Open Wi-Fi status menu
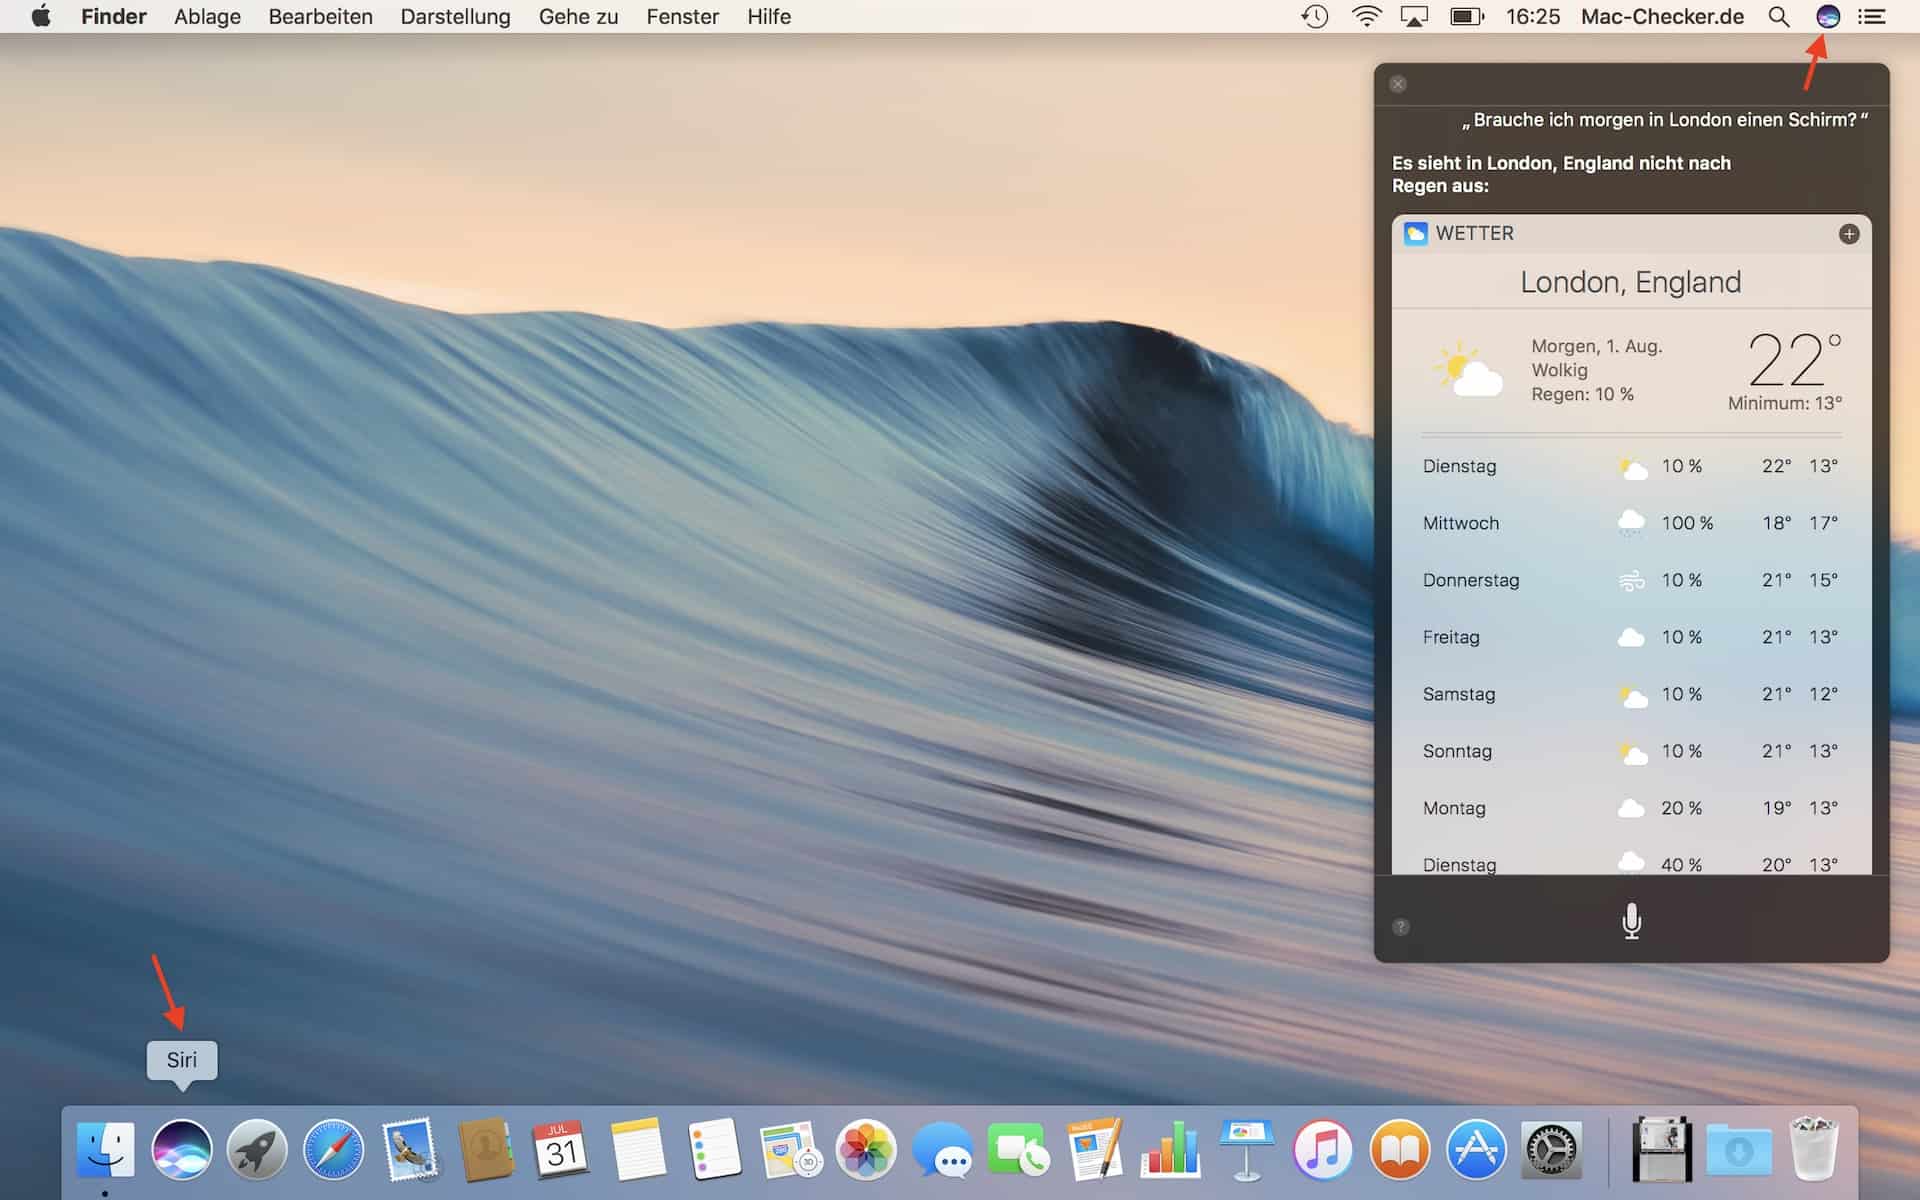The width and height of the screenshot is (1920, 1200). click(1366, 16)
